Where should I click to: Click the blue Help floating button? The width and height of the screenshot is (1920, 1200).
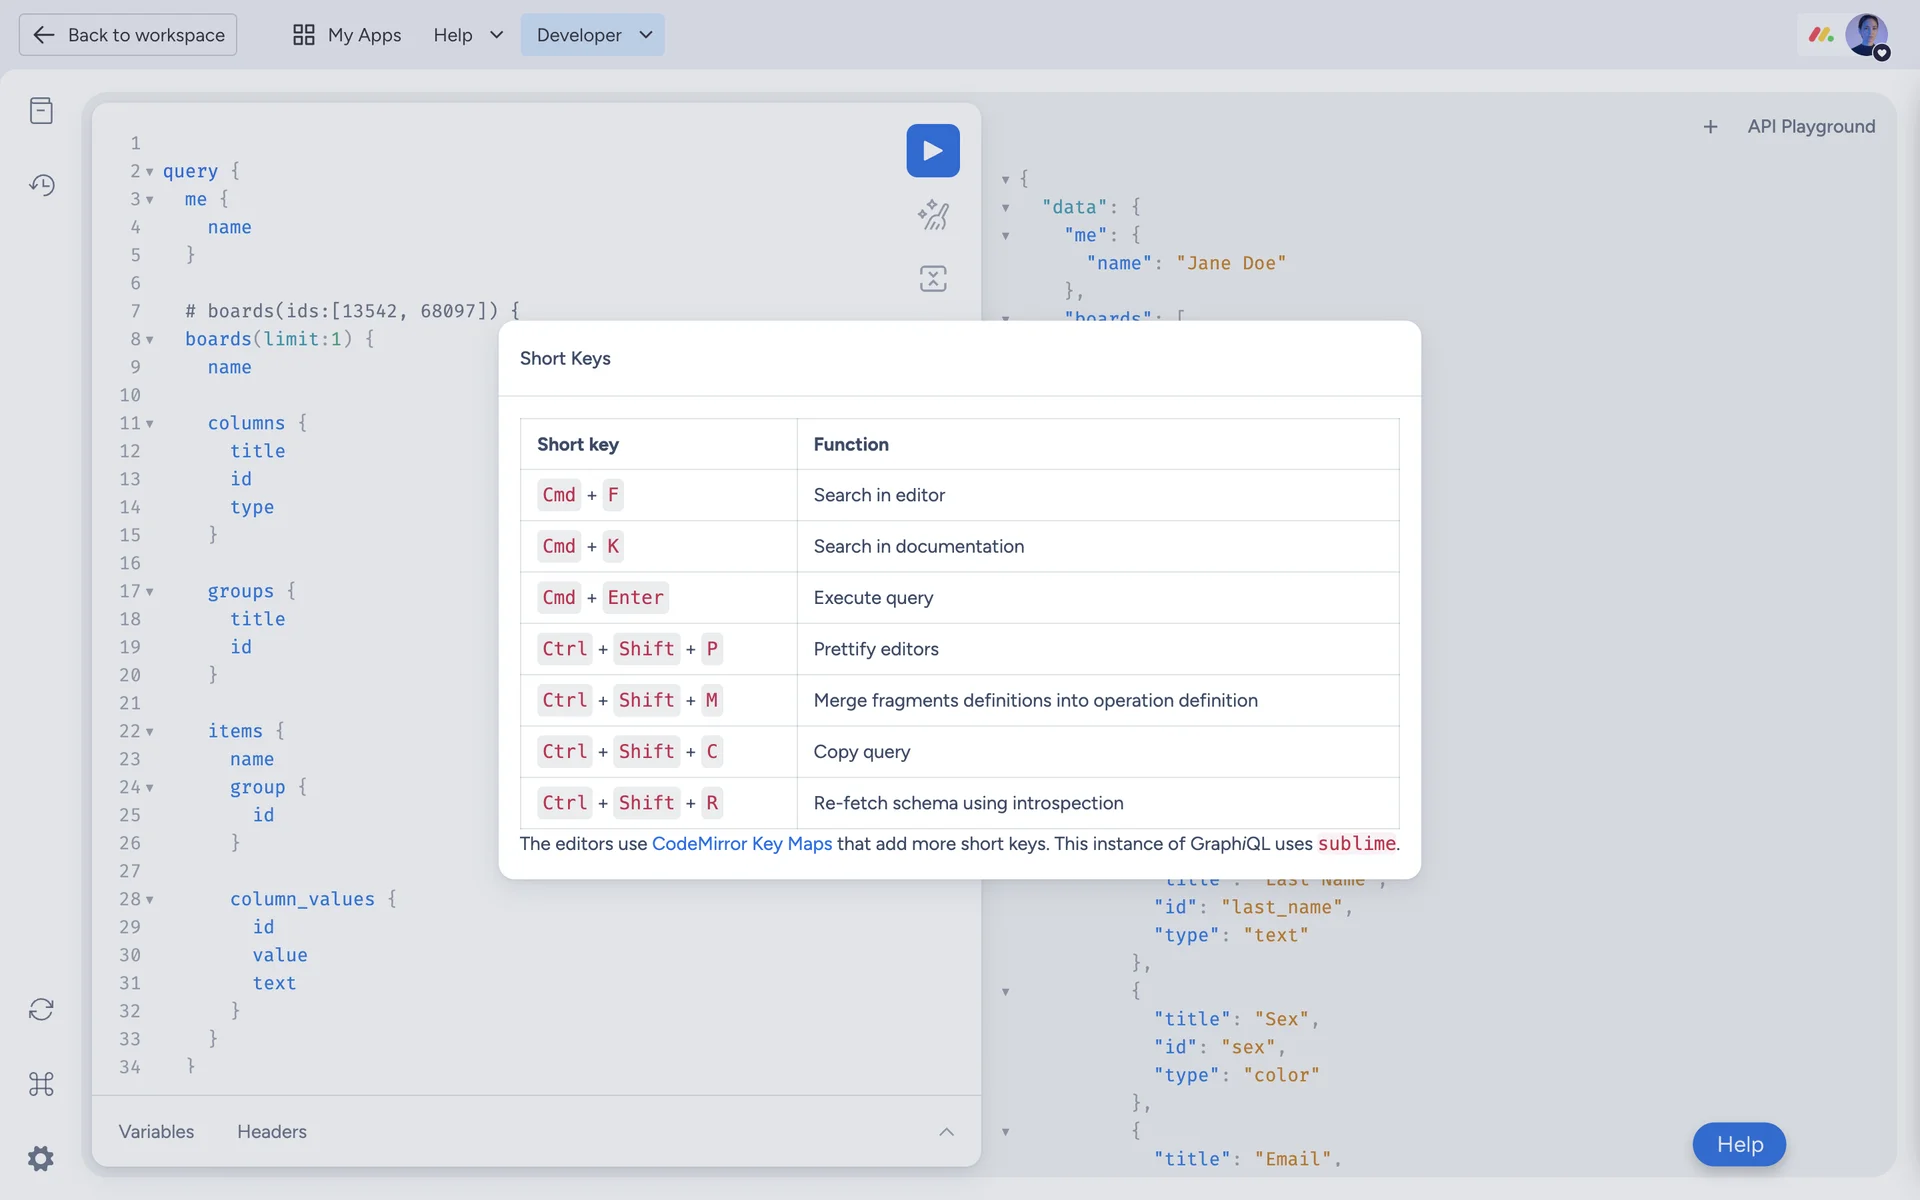pyautogui.click(x=1738, y=1144)
